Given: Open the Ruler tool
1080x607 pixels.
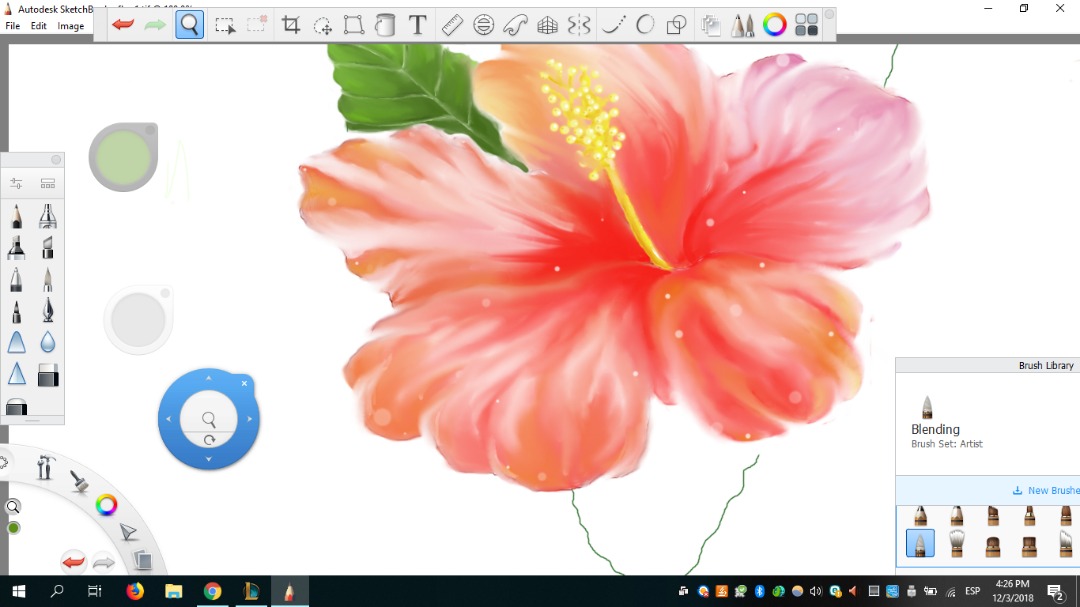Looking at the screenshot, I should pos(452,25).
